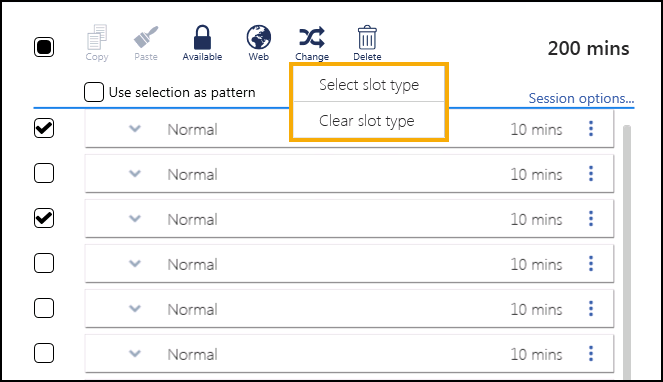Choose Select slot type menu option
663x382 pixels.
click(369, 84)
